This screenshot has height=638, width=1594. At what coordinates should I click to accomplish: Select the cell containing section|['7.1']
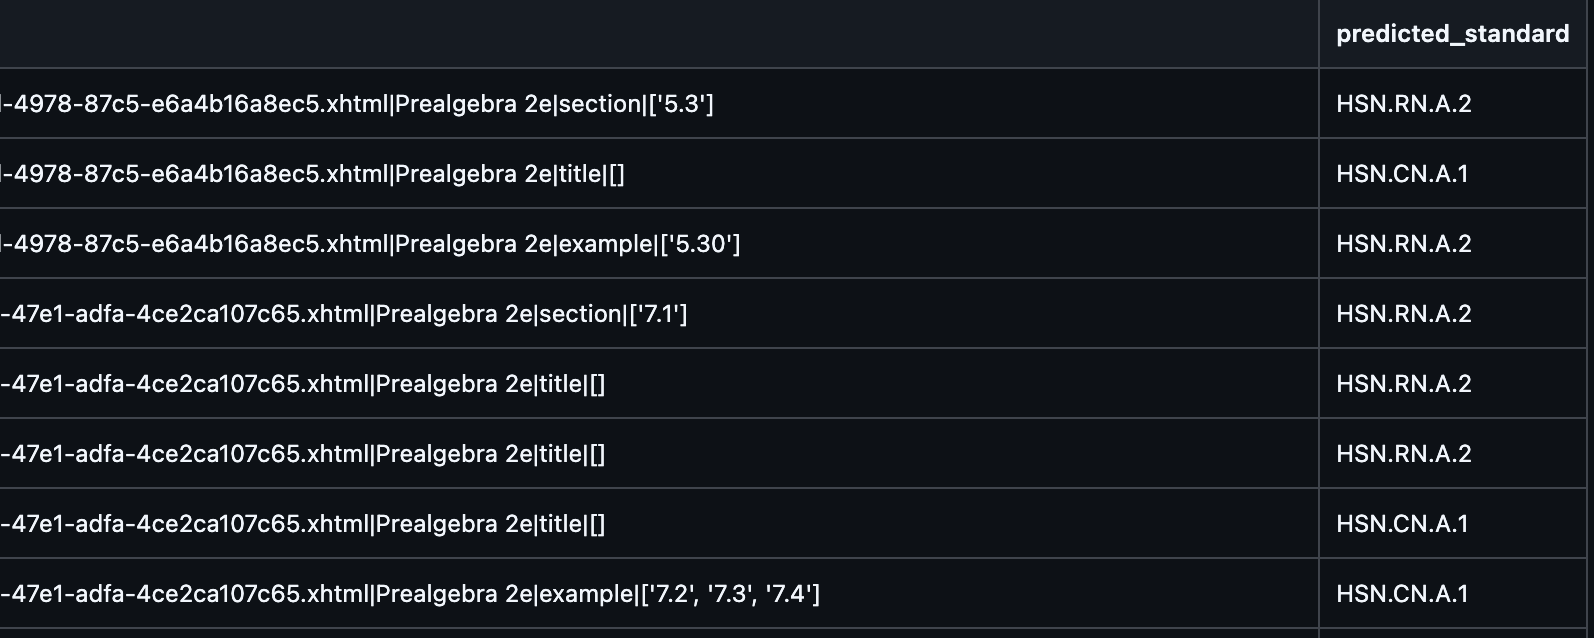pyautogui.click(x=659, y=314)
